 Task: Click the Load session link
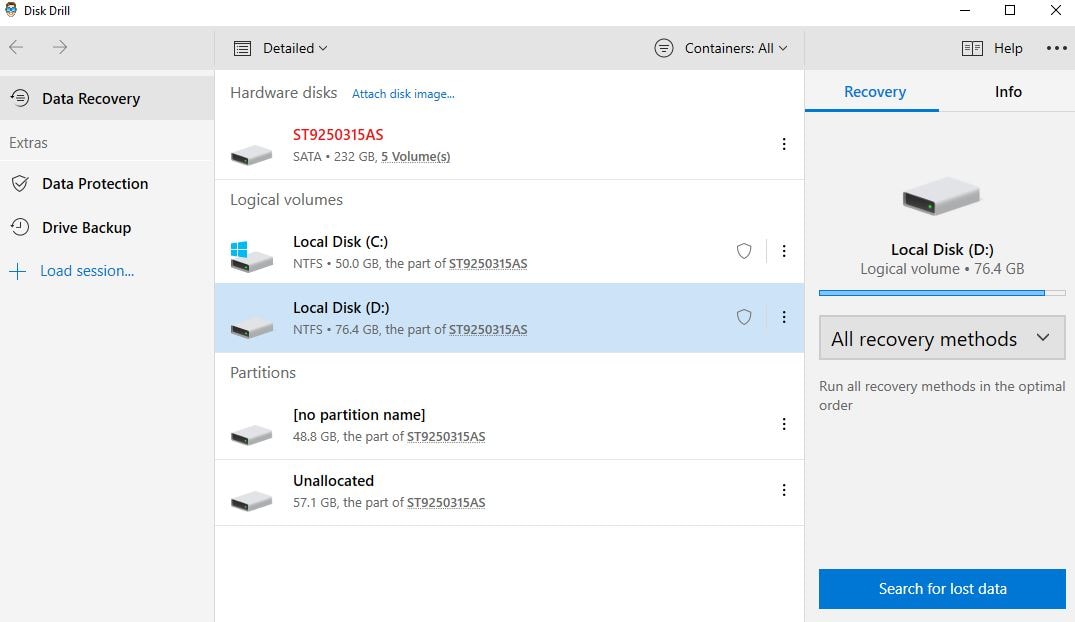click(x=87, y=271)
